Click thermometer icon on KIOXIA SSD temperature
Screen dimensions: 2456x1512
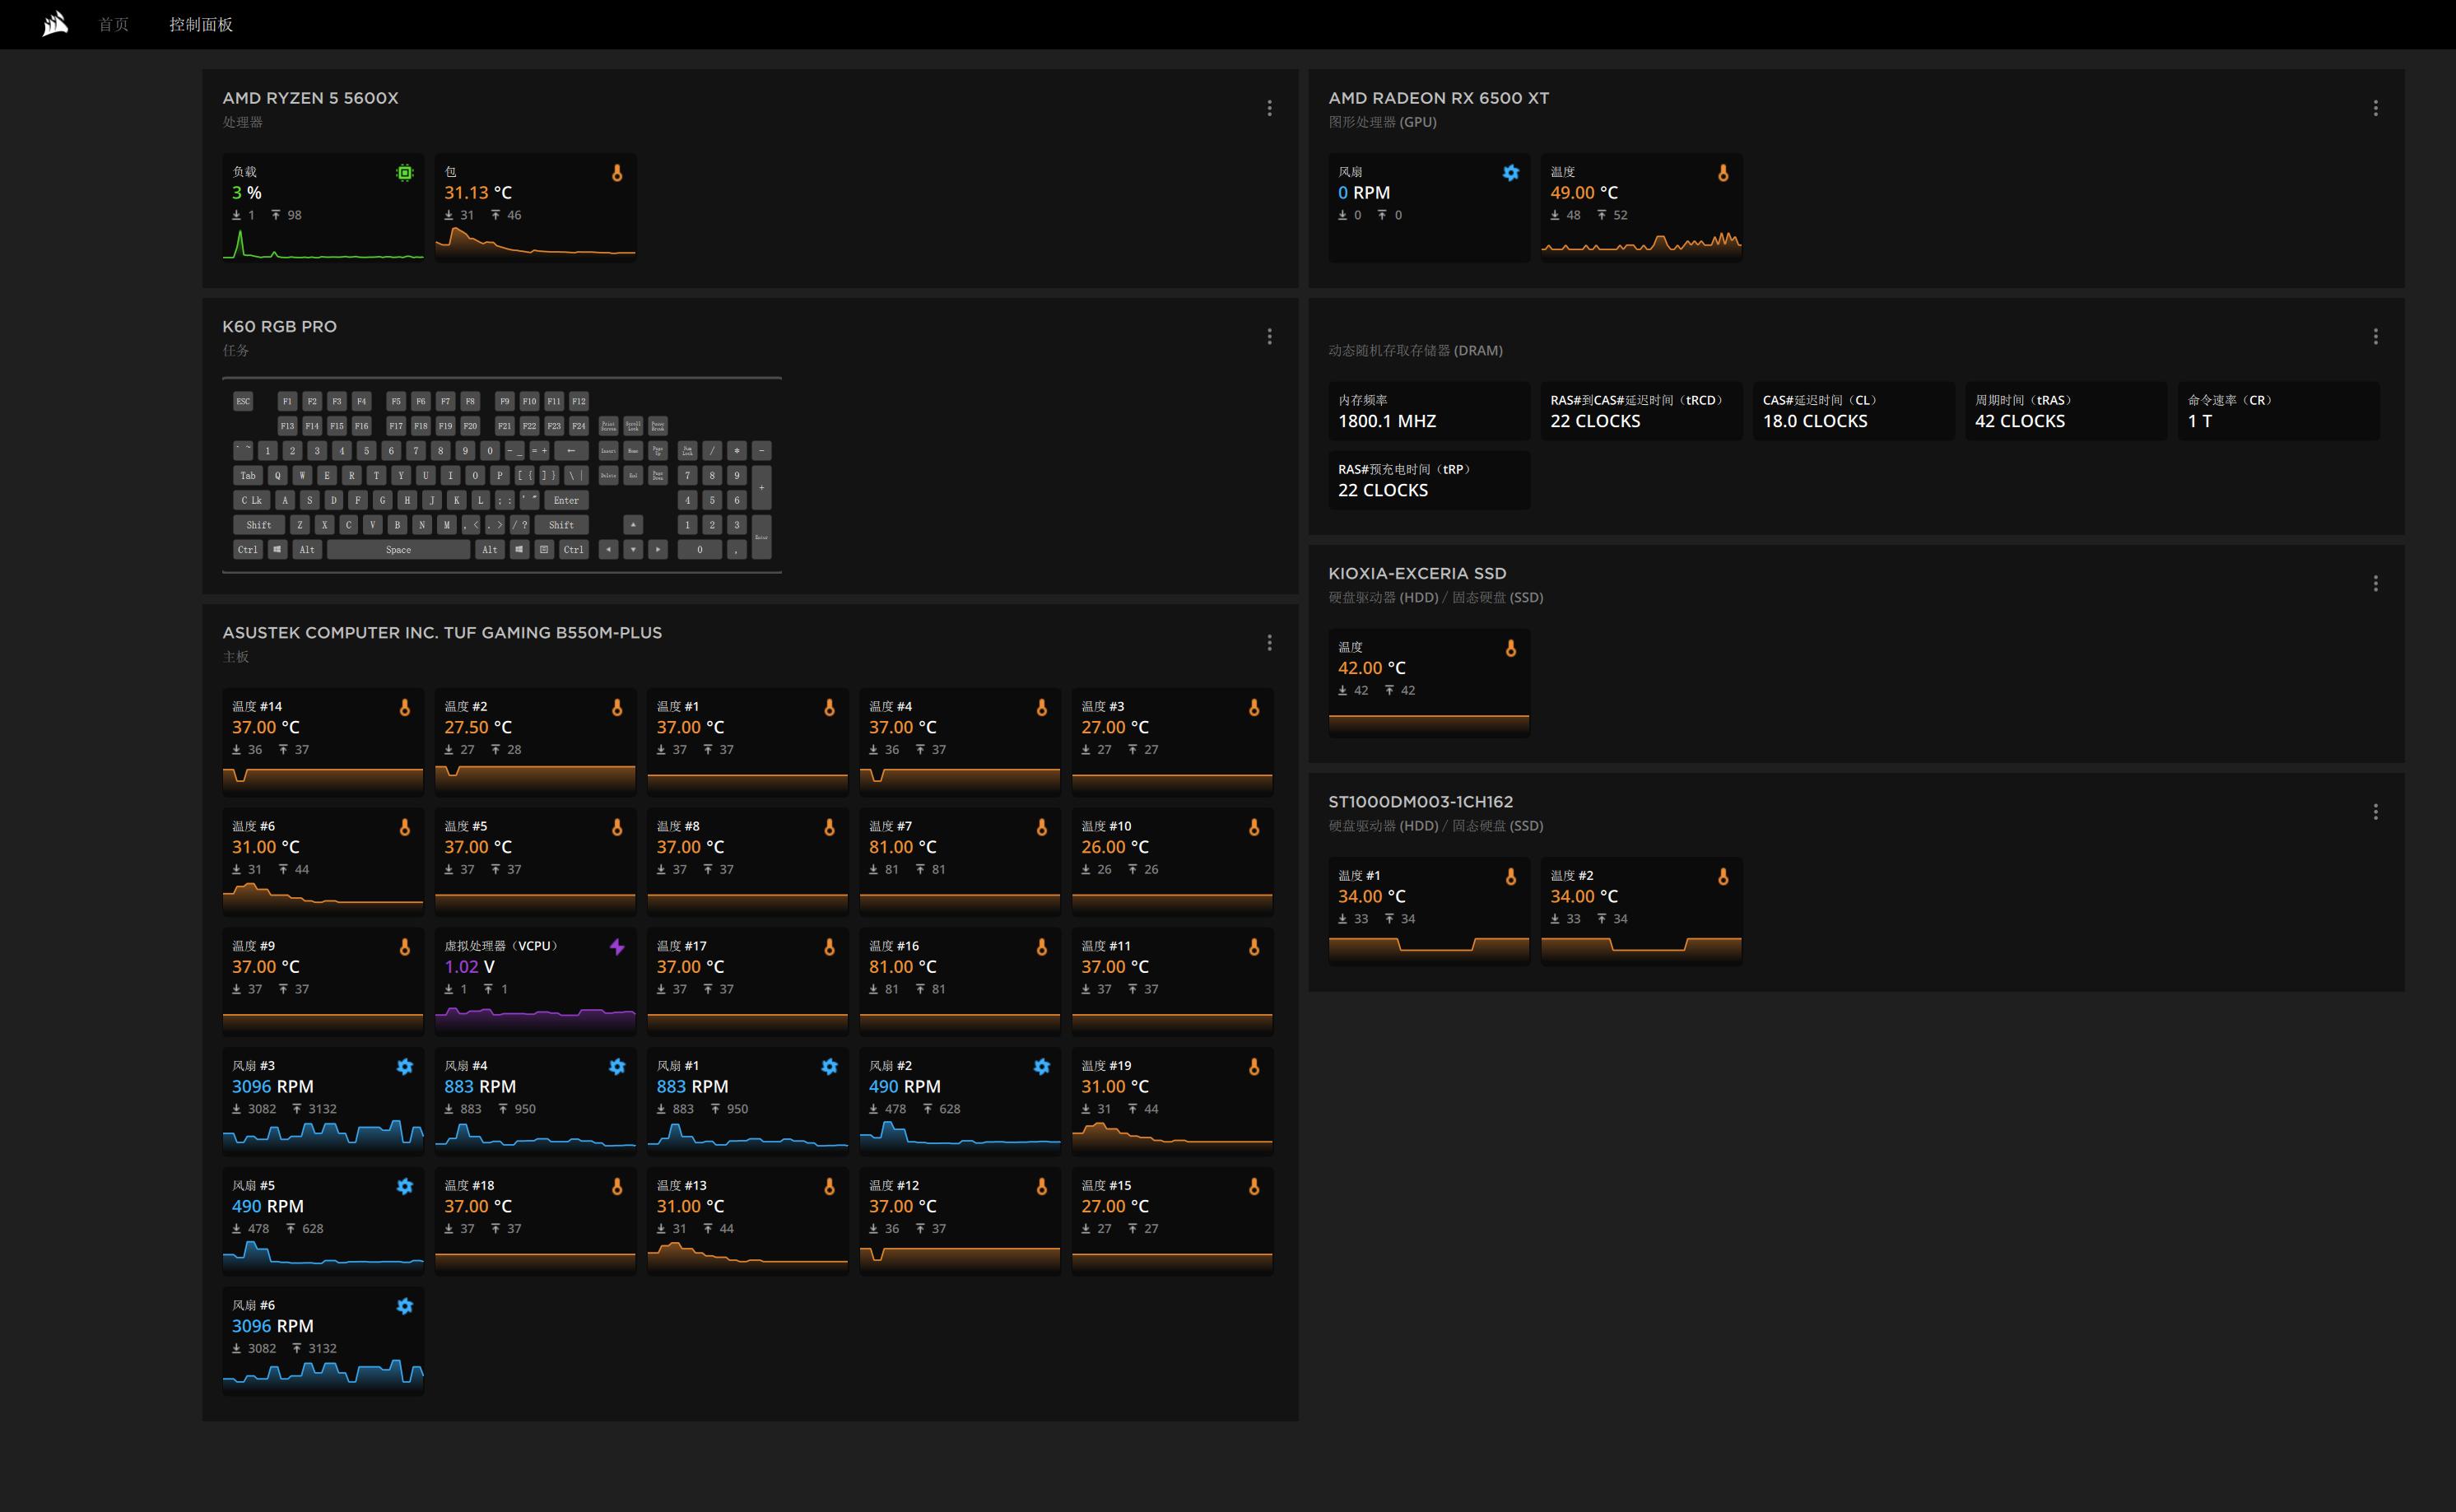[1510, 648]
